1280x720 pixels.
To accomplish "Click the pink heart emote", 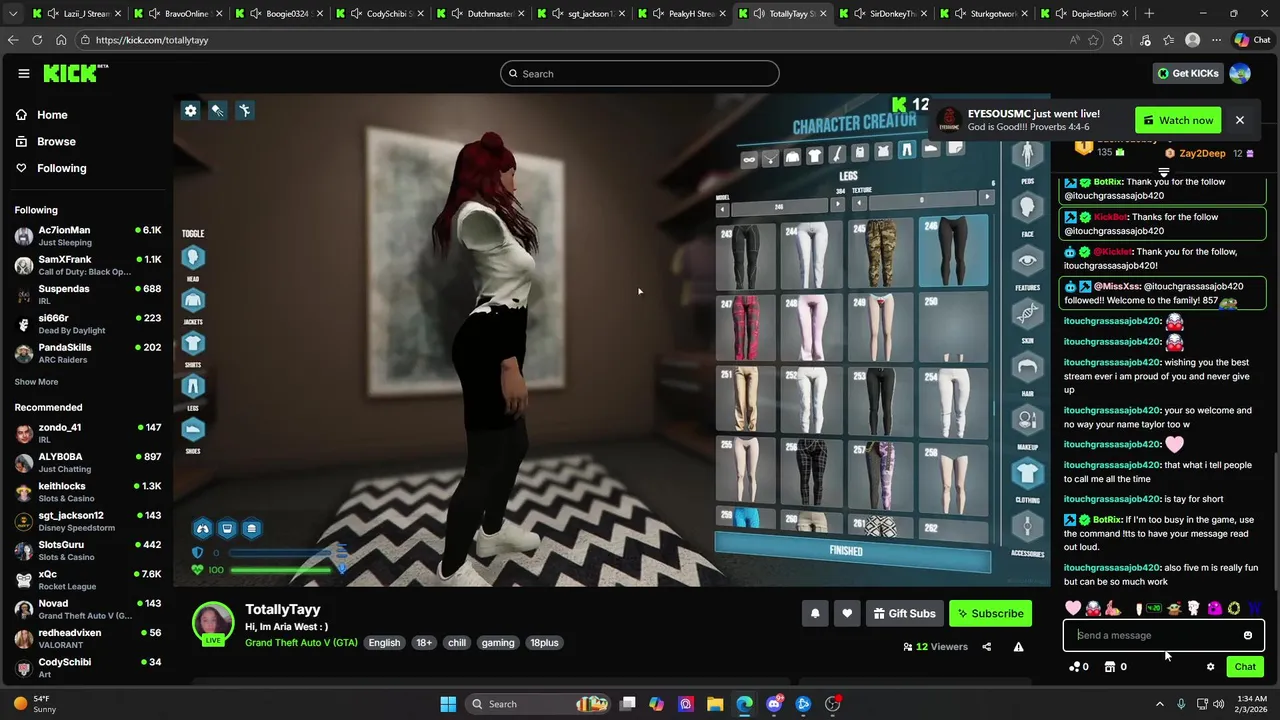I will click(1073, 608).
